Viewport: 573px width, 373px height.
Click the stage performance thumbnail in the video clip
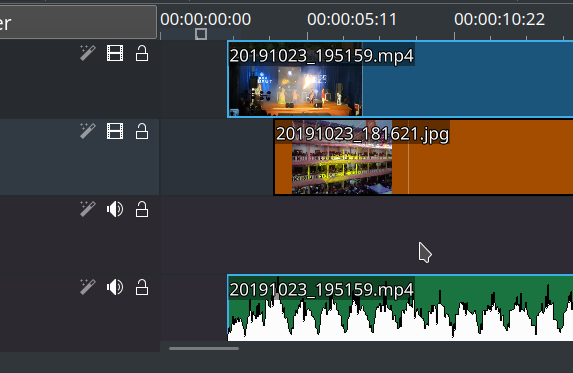click(296, 91)
